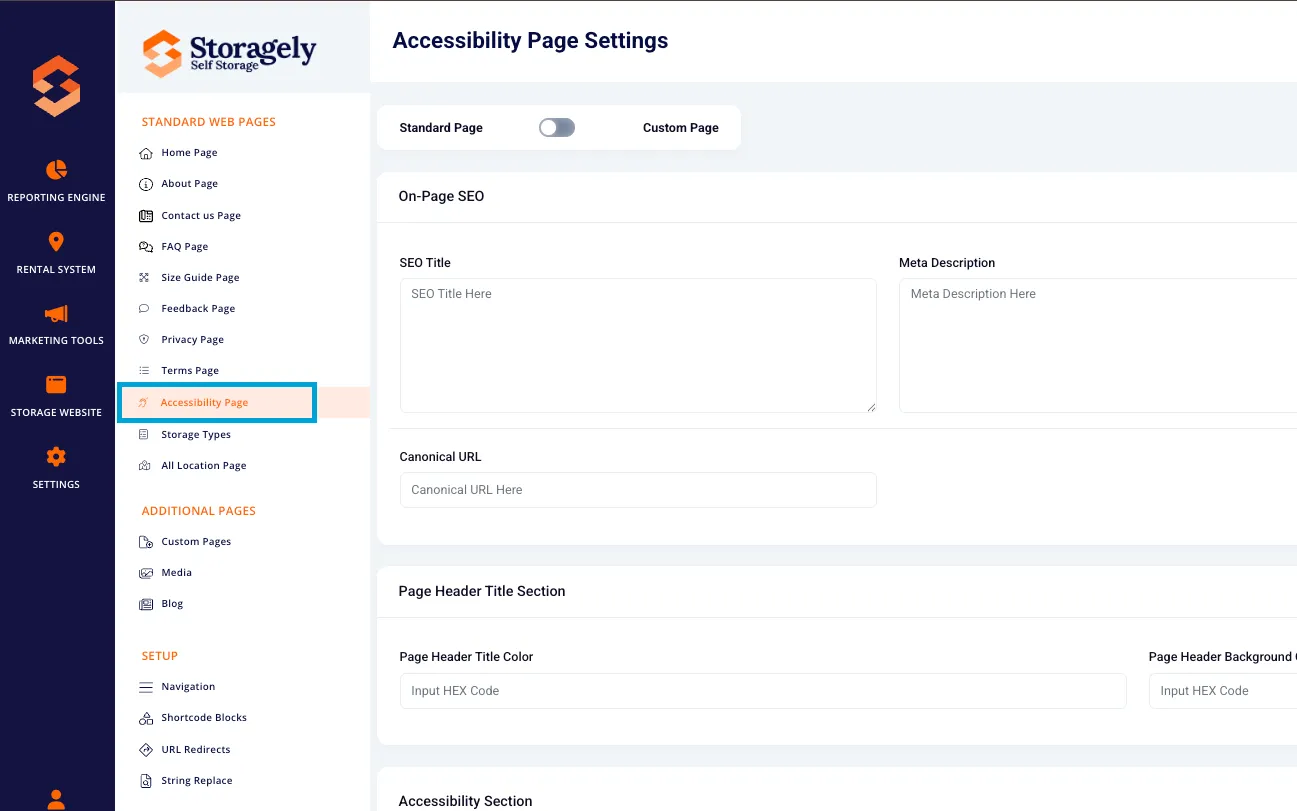Toggle Standard Page to Custom Page switch
Image resolution: width=1297 pixels, height=811 pixels.
coord(557,128)
